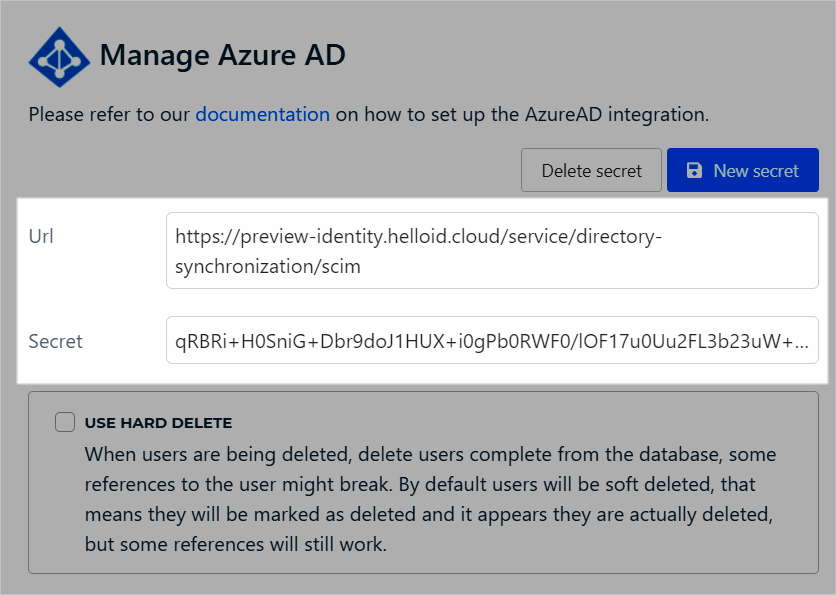Click the ellipsis ending the secret value
This screenshot has width=836, height=595.
click(802, 342)
